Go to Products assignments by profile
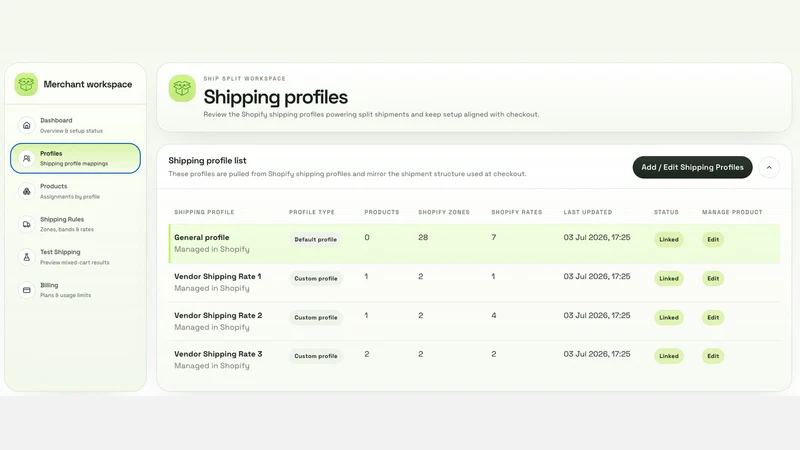800x450 pixels. point(76,191)
